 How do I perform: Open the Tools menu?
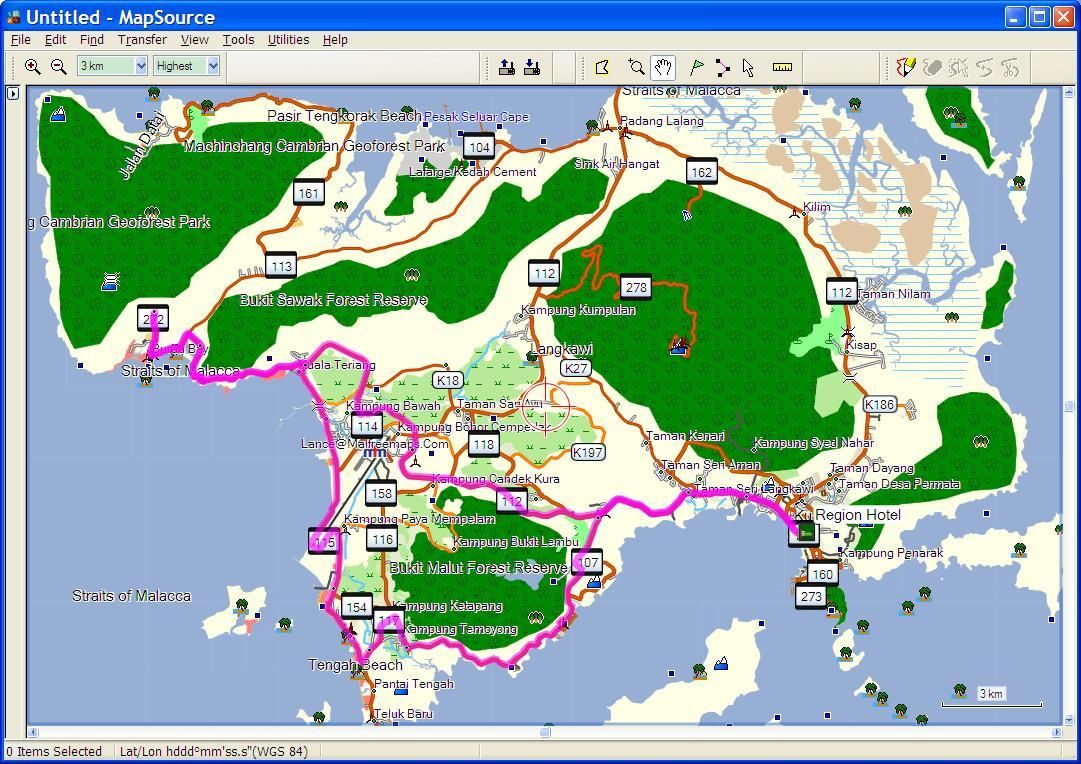[238, 39]
